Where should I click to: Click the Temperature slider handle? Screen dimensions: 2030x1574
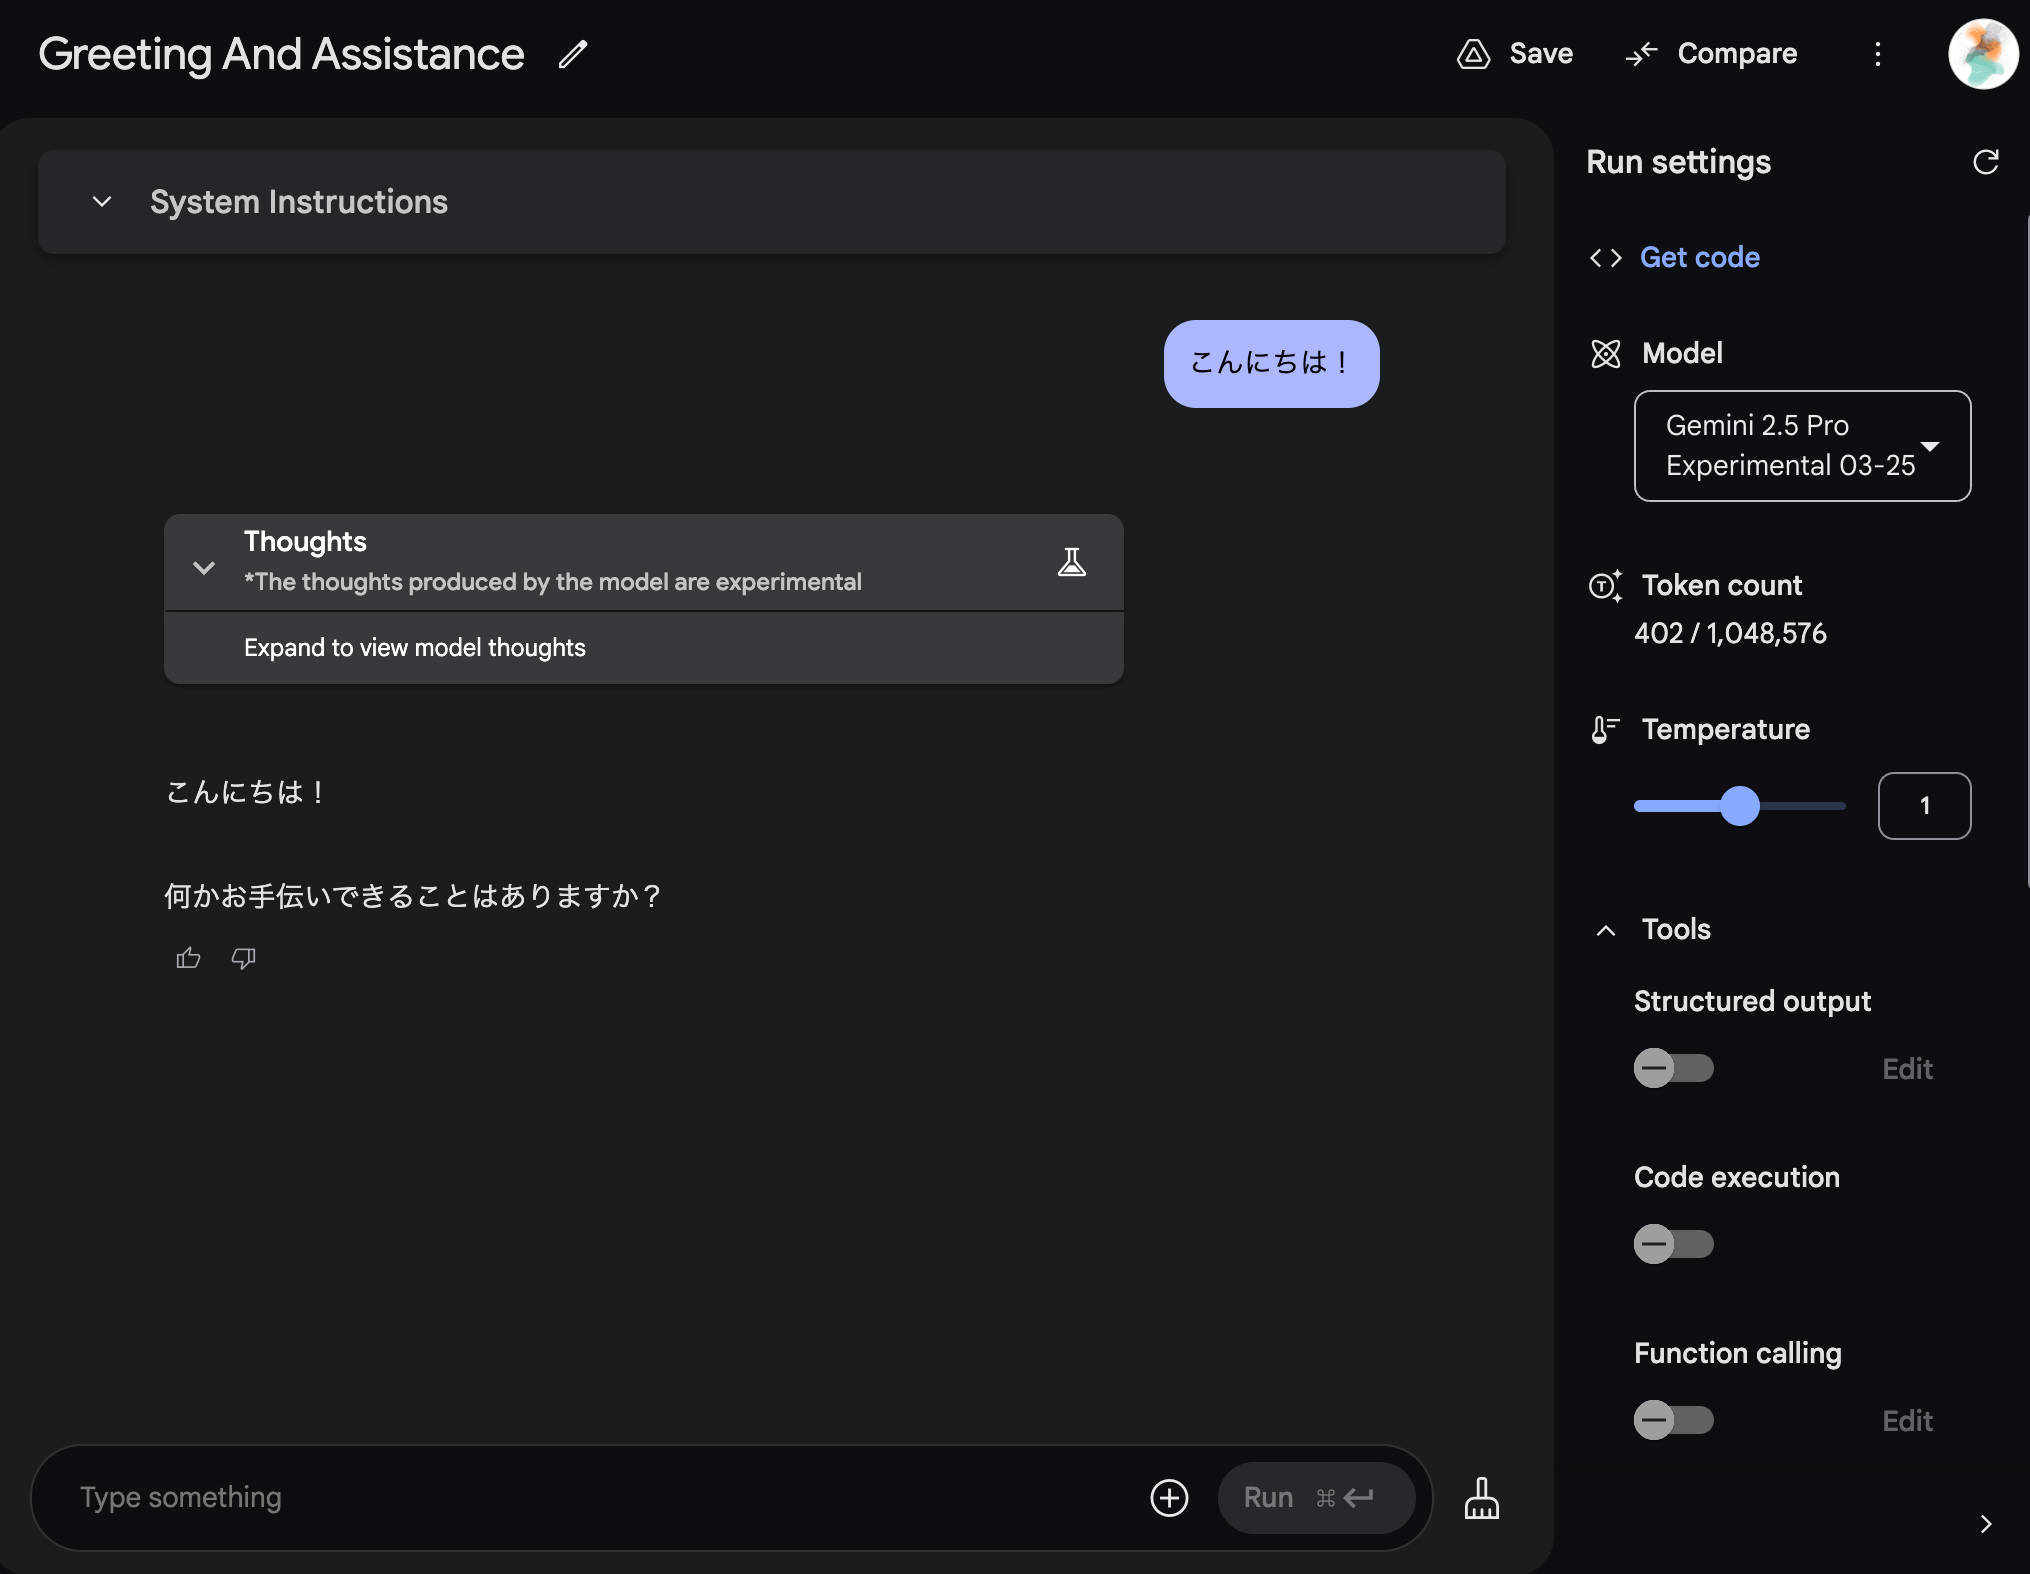[x=1739, y=806]
